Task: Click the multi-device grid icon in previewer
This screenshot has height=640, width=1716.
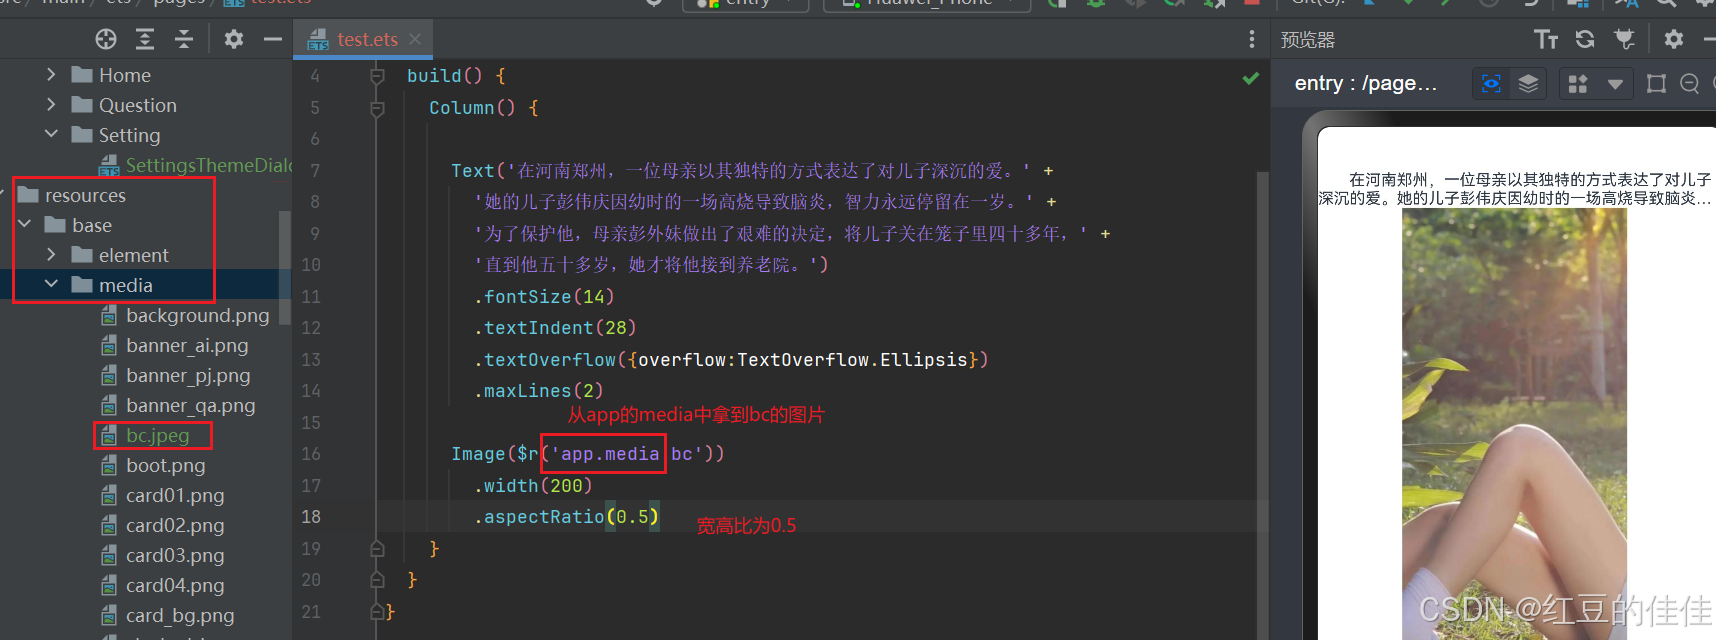Action: pos(1578,84)
